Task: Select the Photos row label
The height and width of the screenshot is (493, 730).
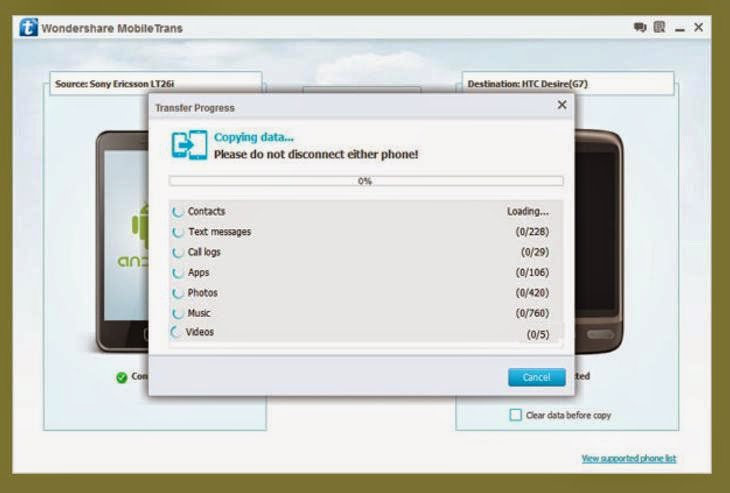Action: 203,293
